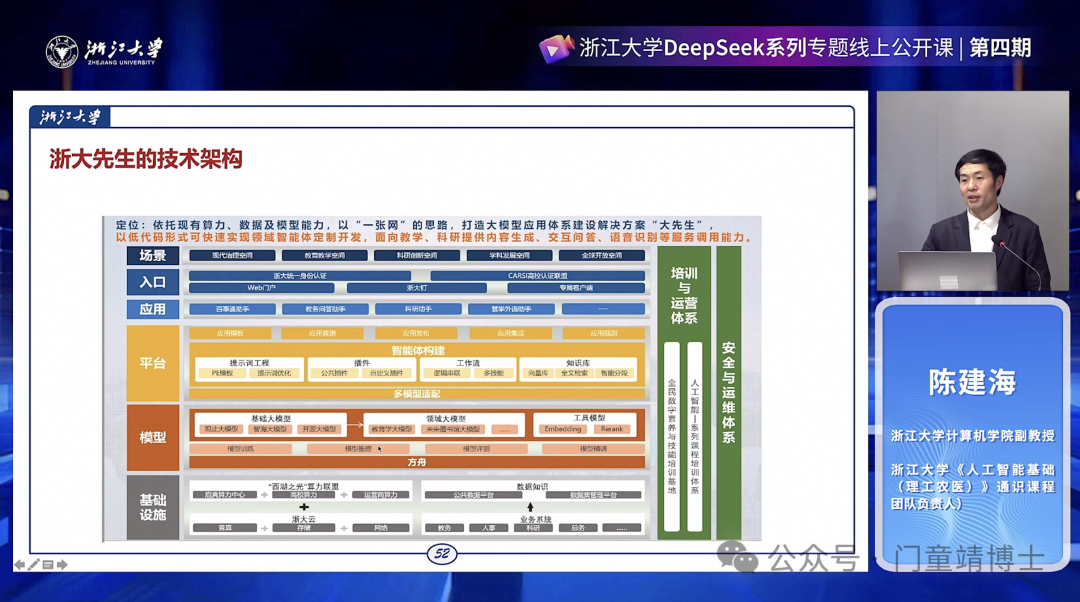Click the 存储 chip under 浙大云
The height and width of the screenshot is (602, 1080).
(x=303, y=528)
